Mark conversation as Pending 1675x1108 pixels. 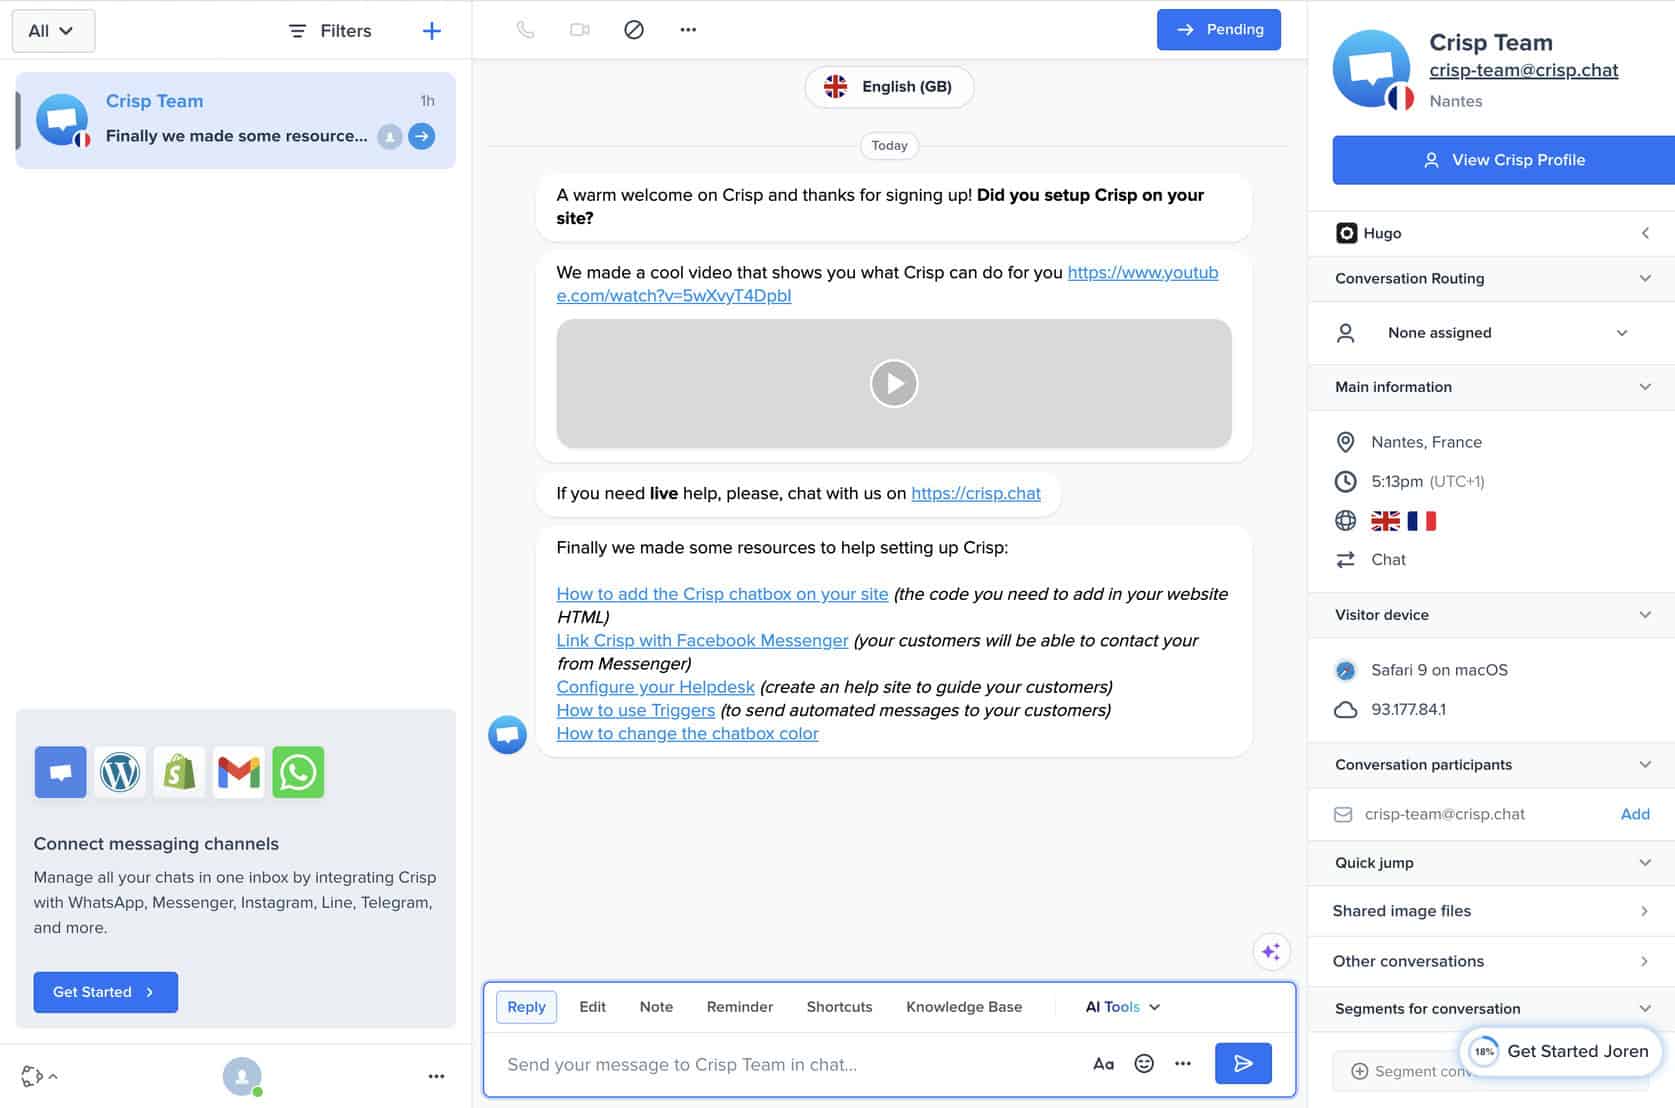1218,30
